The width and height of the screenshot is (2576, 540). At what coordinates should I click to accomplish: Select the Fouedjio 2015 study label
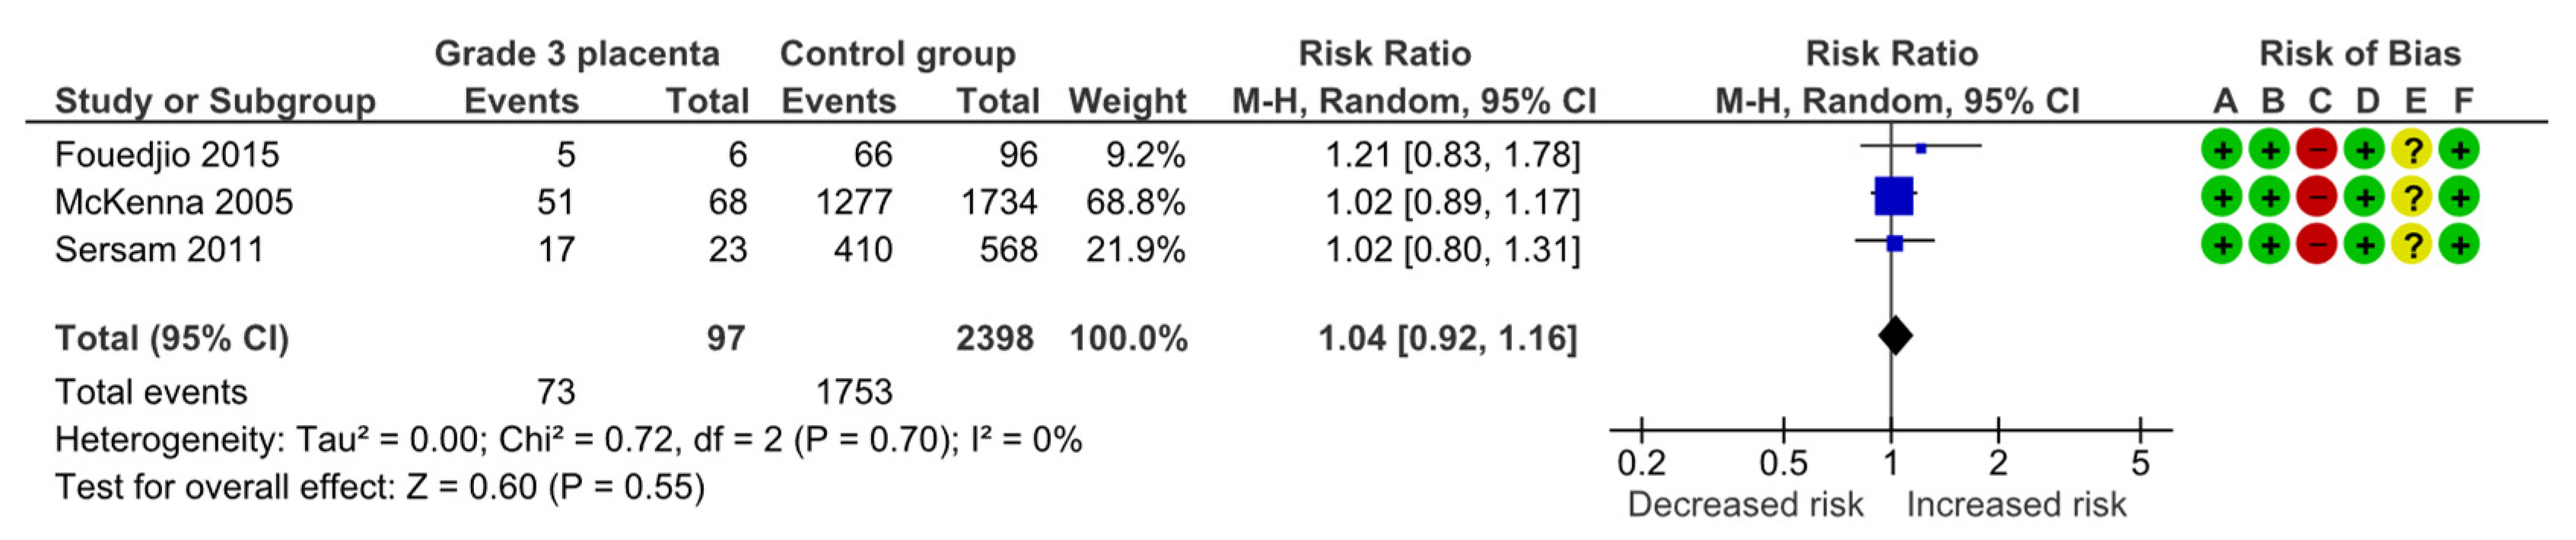(167, 155)
